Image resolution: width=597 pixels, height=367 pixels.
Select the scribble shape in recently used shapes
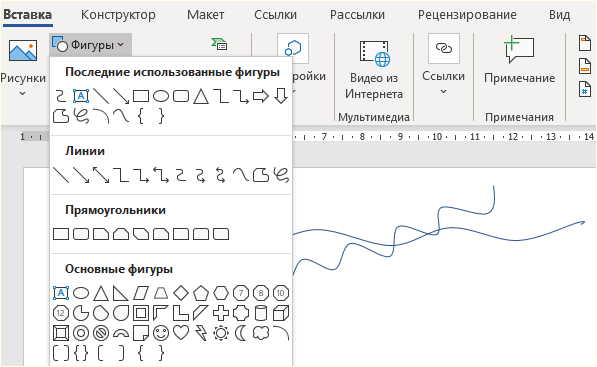[x=81, y=116]
